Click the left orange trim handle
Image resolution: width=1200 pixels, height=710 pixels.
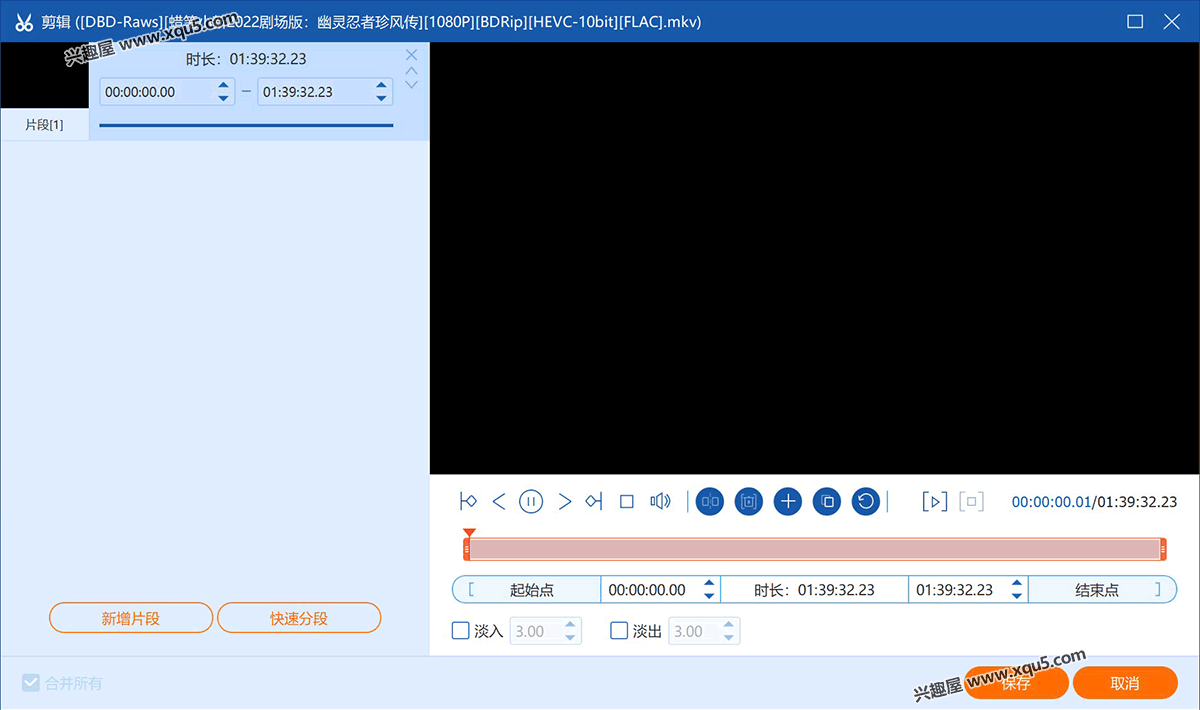(x=466, y=549)
